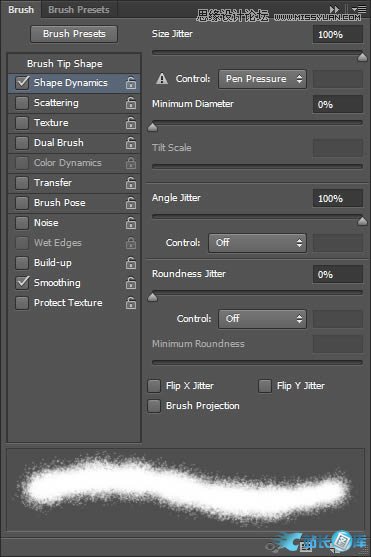Toggle lock icon for Dual Brush
This screenshot has width=371, height=557.
[x=131, y=143]
